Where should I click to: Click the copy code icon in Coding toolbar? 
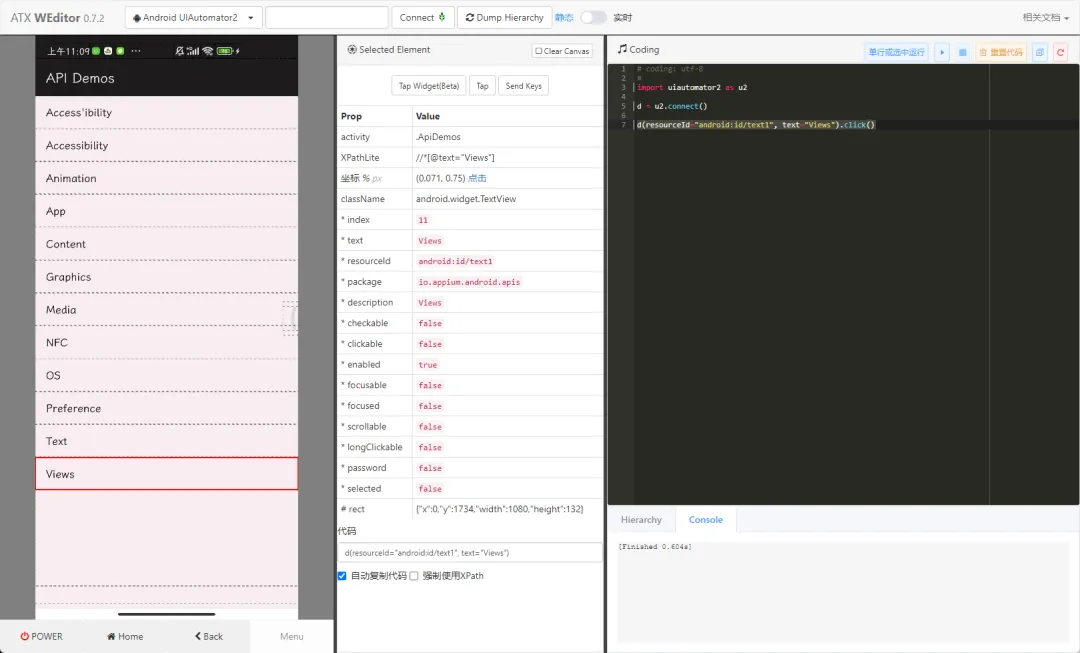[x=1039, y=52]
